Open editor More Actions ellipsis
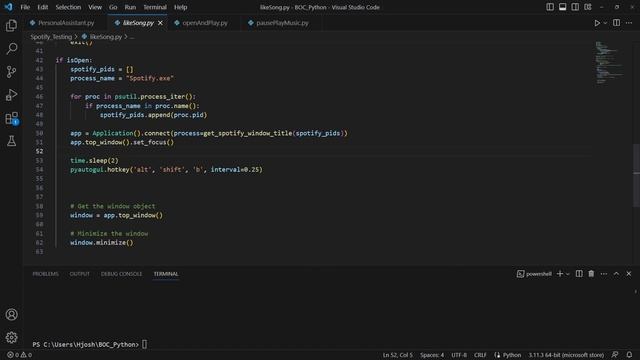Viewport: 640px width, 360px height. click(x=629, y=23)
